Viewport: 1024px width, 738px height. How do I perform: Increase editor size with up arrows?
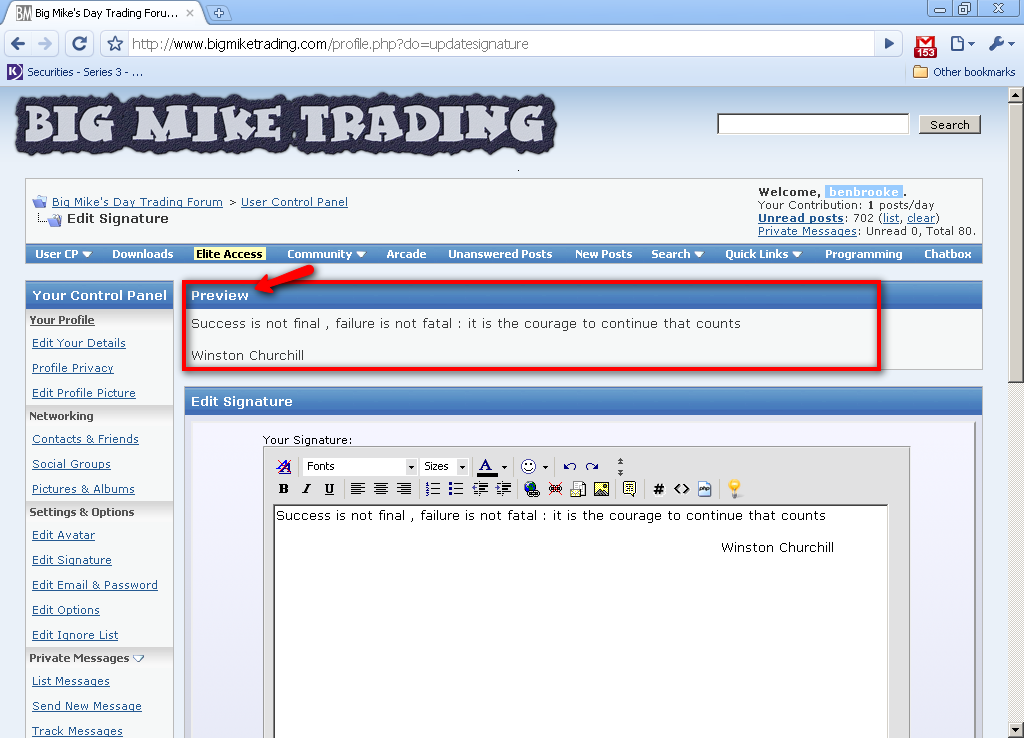click(x=620, y=462)
